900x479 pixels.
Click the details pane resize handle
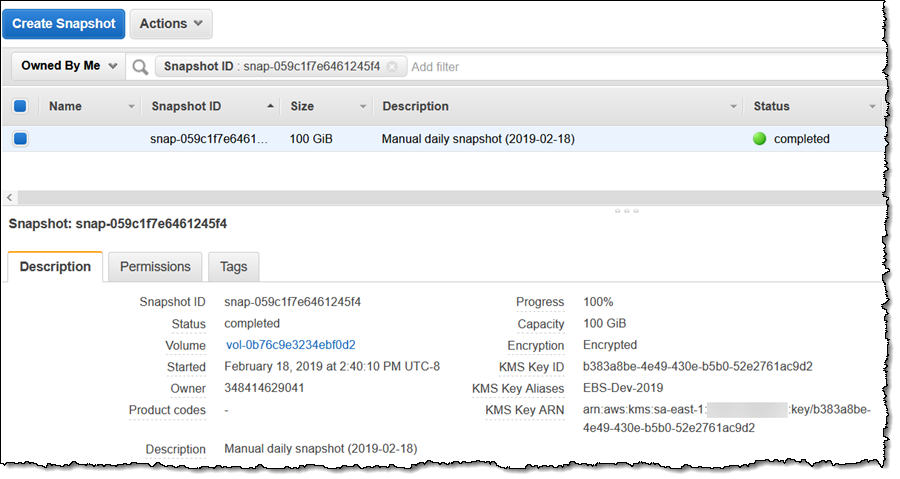click(x=628, y=211)
